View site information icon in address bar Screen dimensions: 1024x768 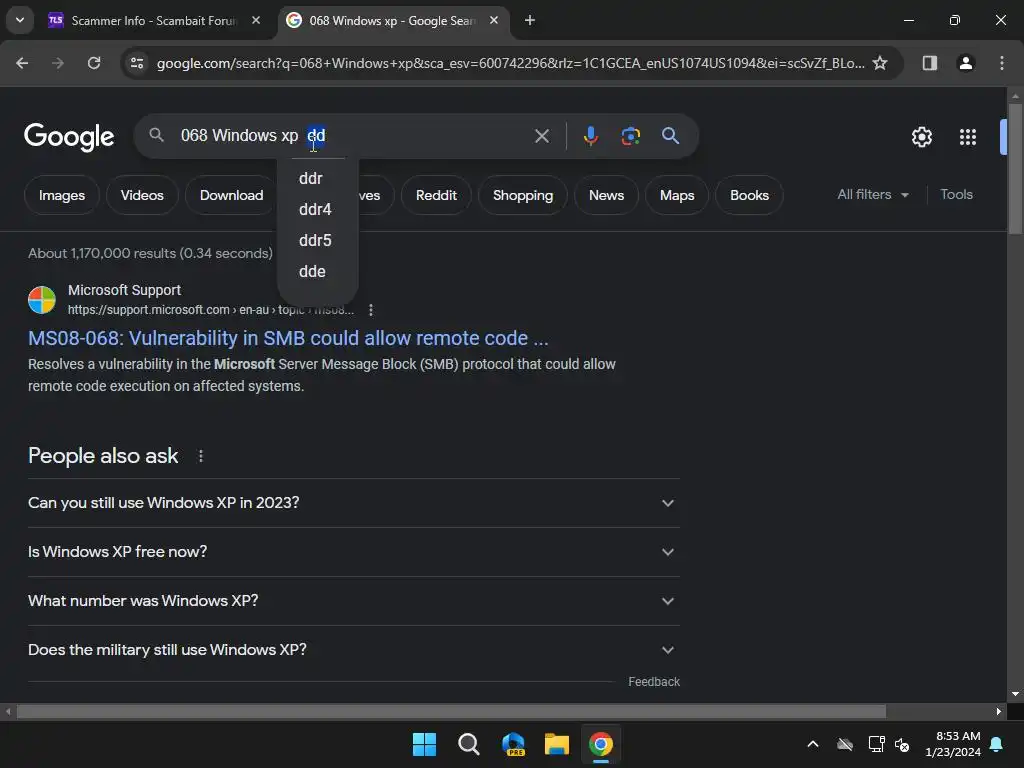[137, 63]
